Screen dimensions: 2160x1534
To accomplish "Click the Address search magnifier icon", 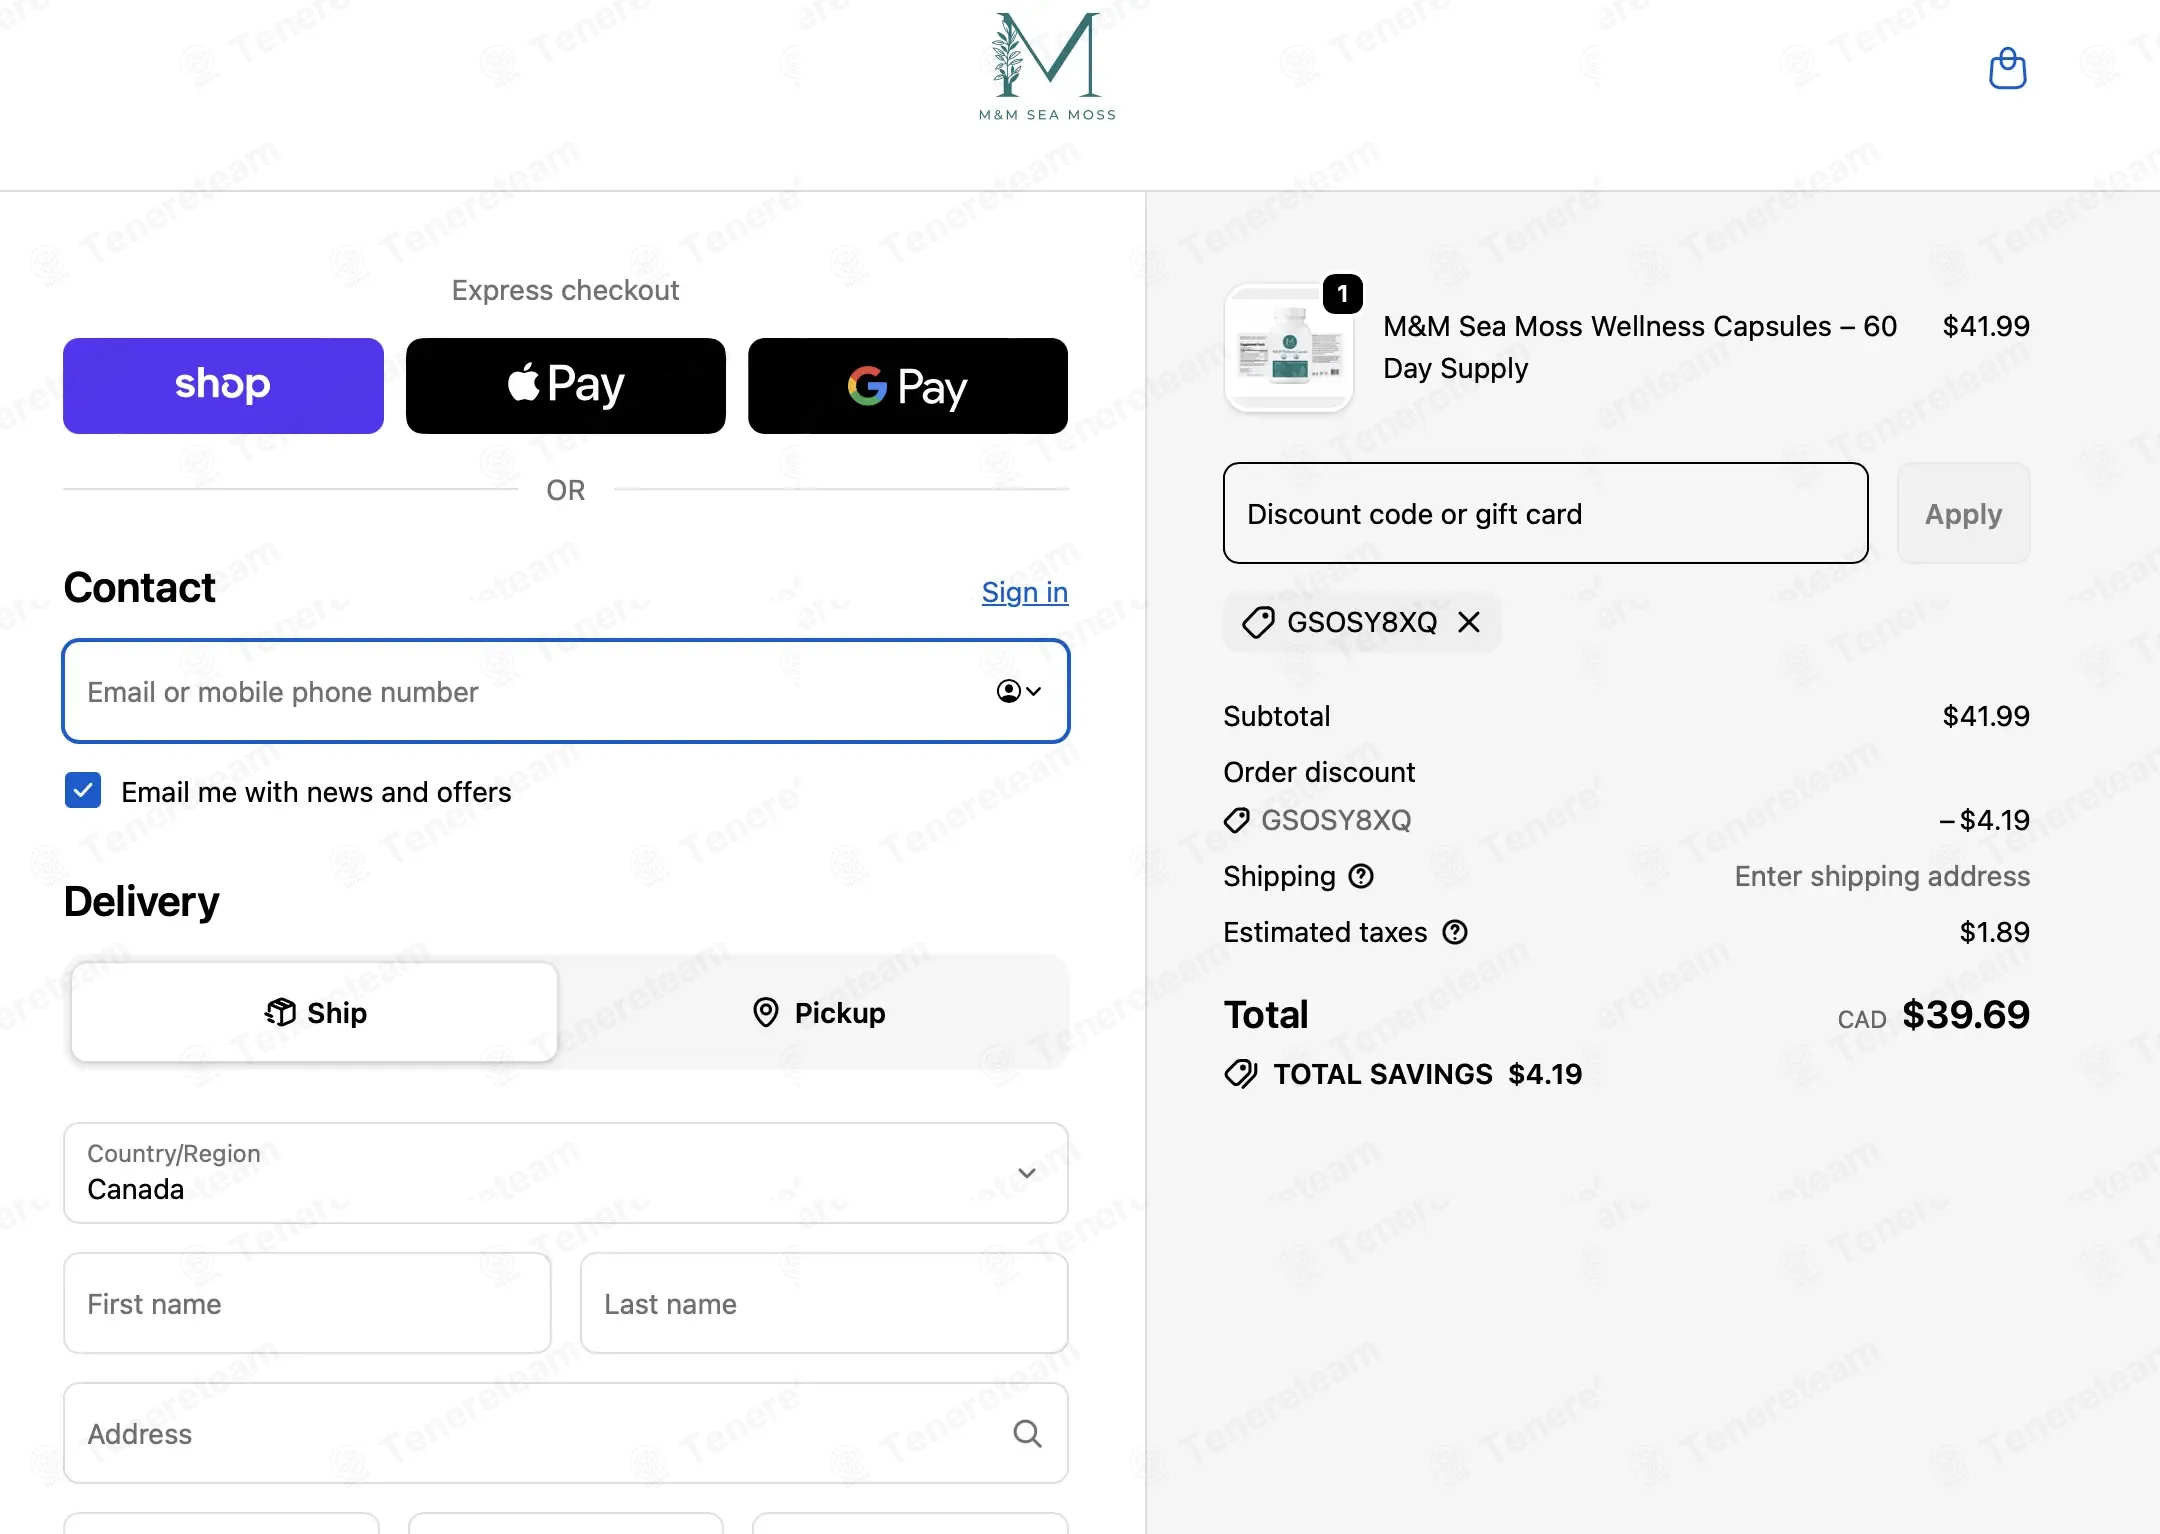I will 1027,1433.
